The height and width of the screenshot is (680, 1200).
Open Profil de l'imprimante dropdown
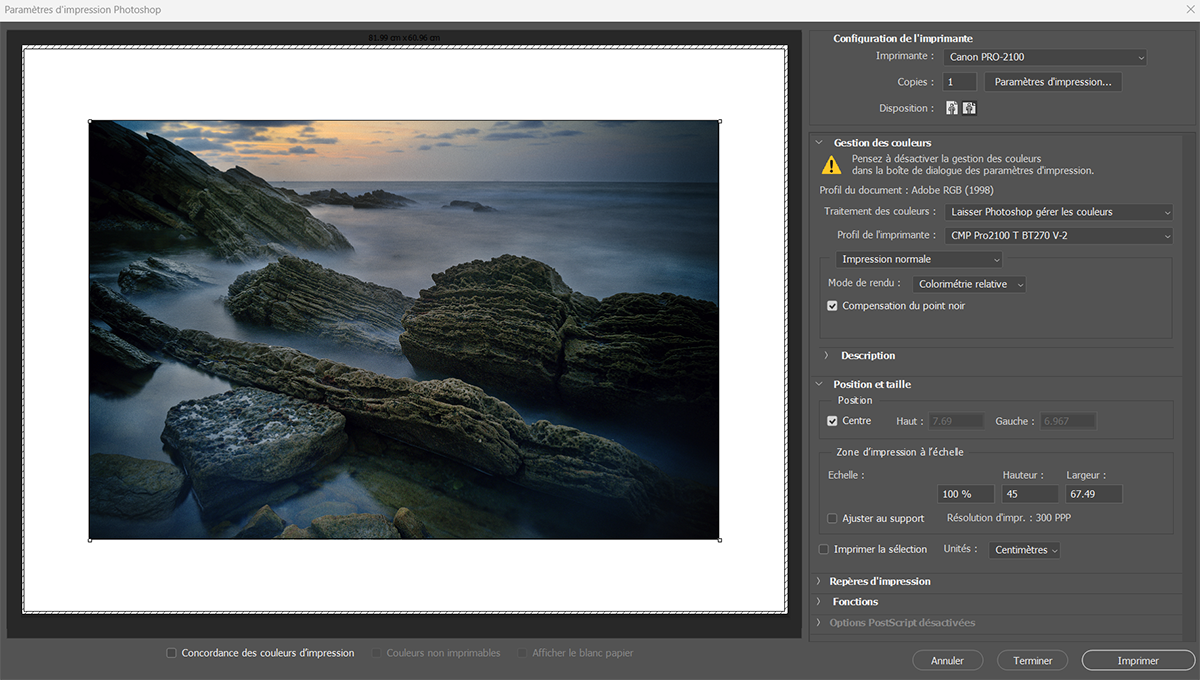[x=1058, y=236]
